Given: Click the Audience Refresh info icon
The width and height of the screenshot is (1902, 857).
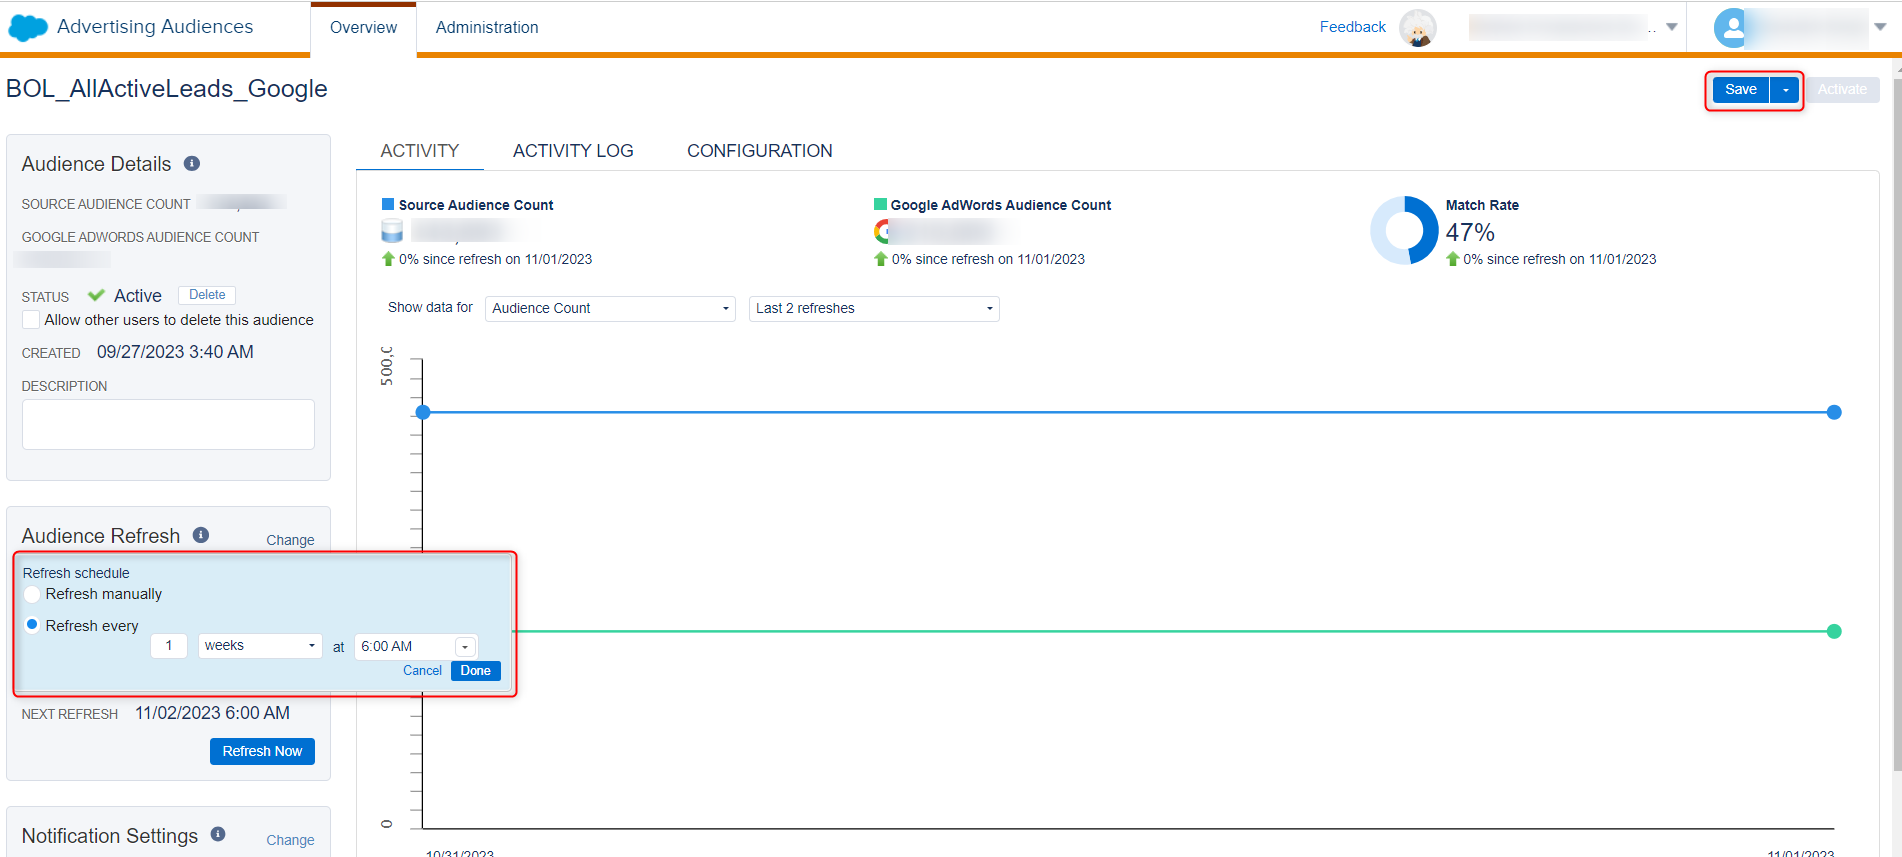Looking at the screenshot, I should pos(201,535).
